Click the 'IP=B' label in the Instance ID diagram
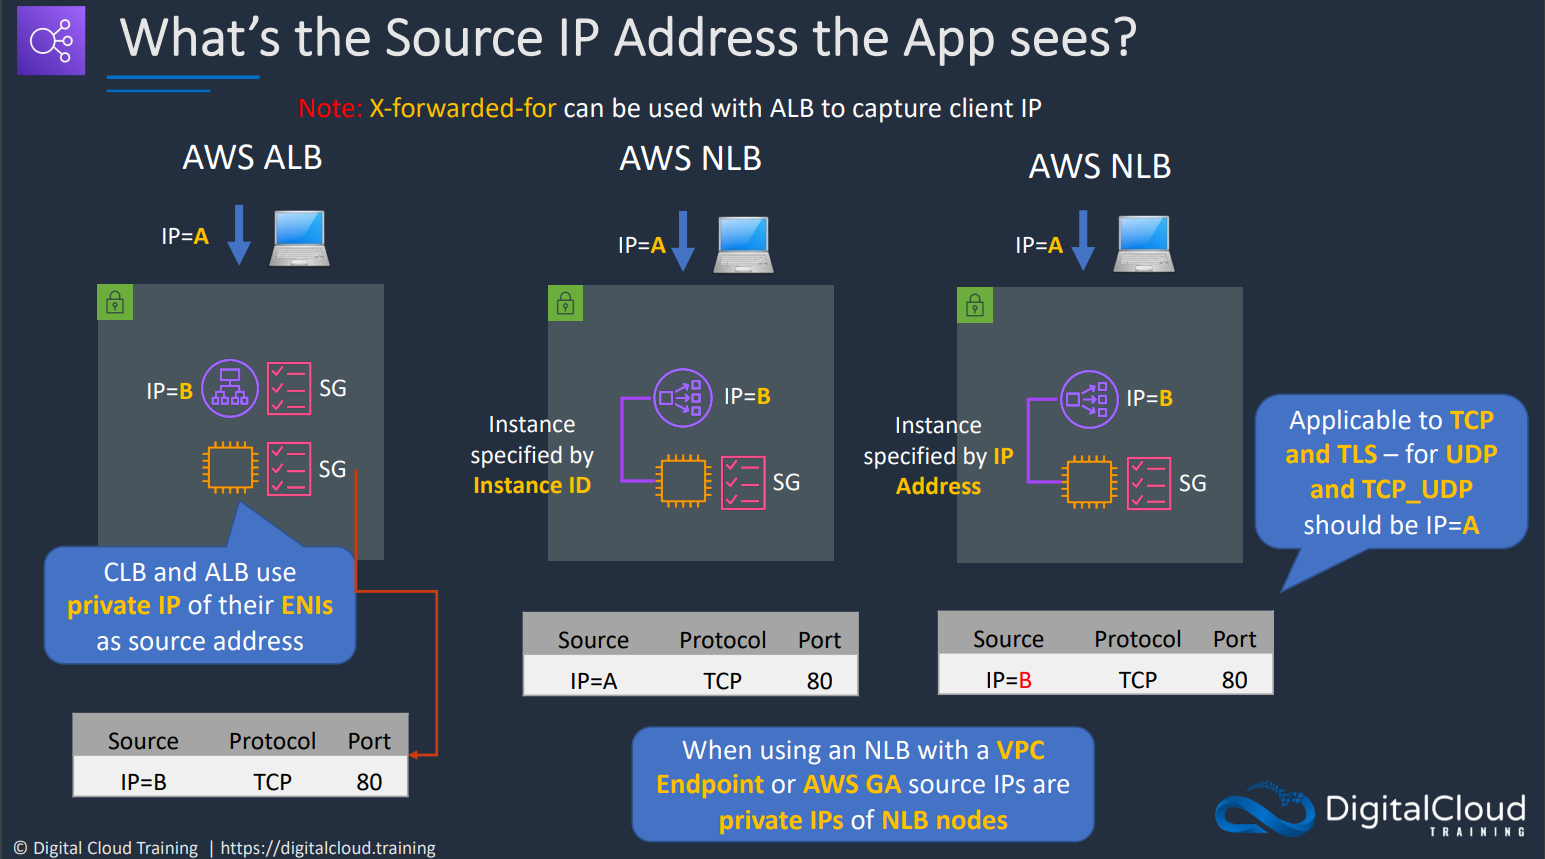The image size is (1545, 859). click(747, 396)
